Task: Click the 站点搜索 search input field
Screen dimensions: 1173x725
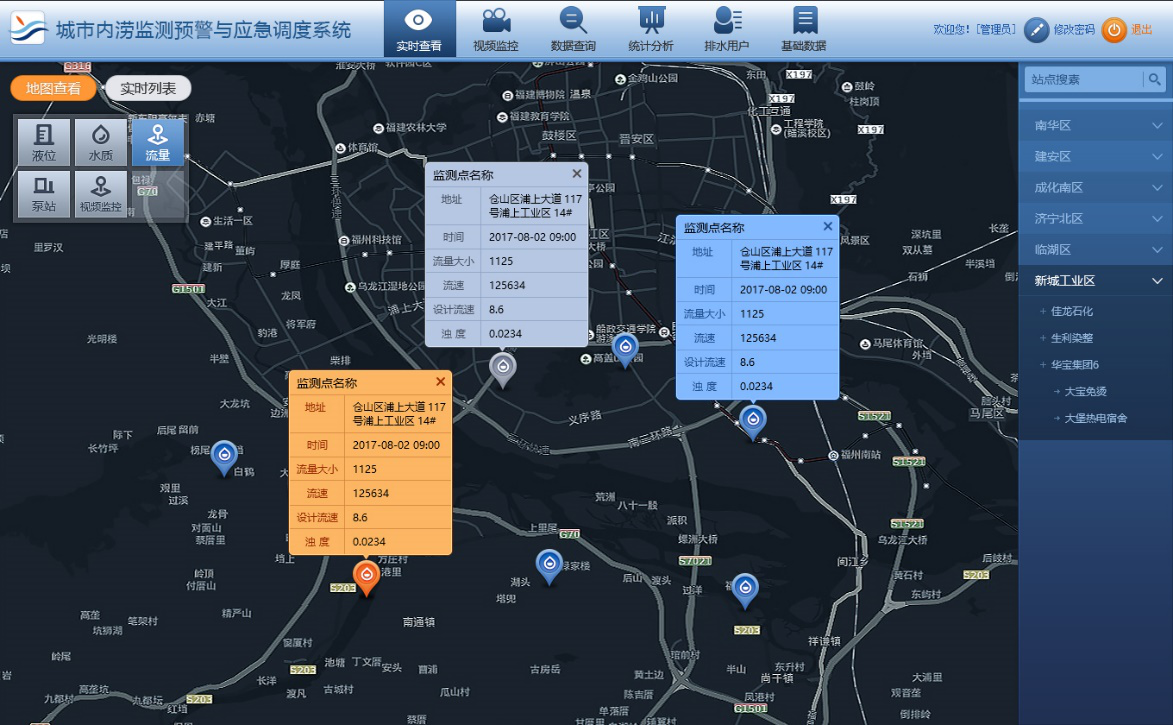Action: click(x=1084, y=80)
